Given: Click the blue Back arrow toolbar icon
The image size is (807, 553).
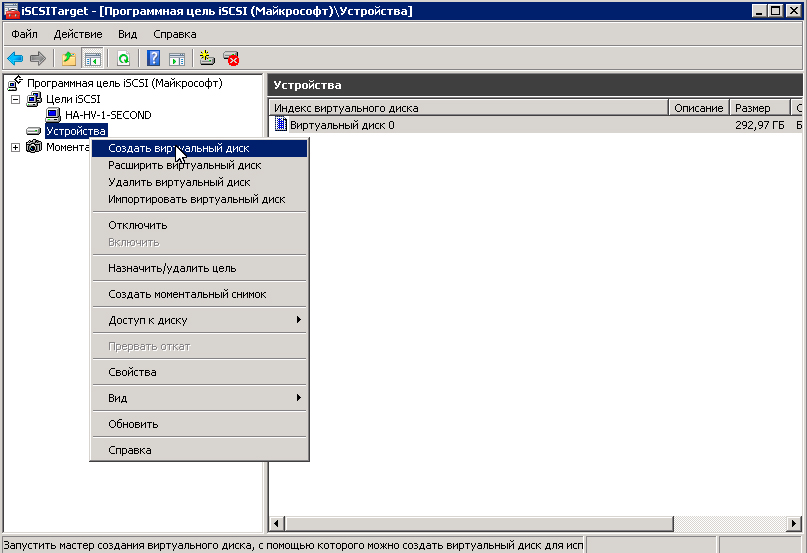Looking at the screenshot, I should (15, 59).
